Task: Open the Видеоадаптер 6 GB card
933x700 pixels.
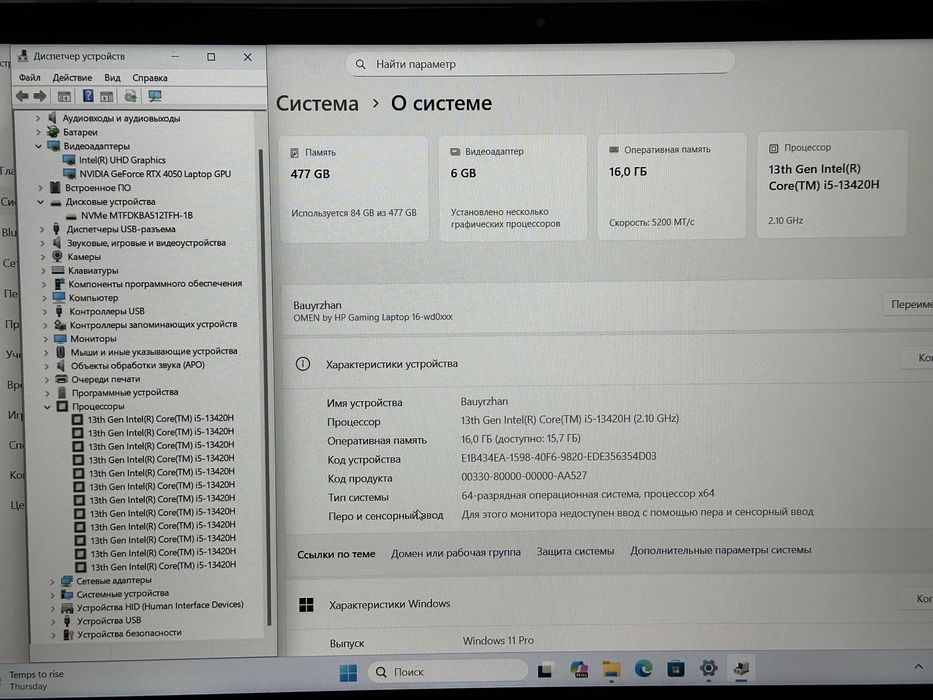Action: tap(513, 188)
